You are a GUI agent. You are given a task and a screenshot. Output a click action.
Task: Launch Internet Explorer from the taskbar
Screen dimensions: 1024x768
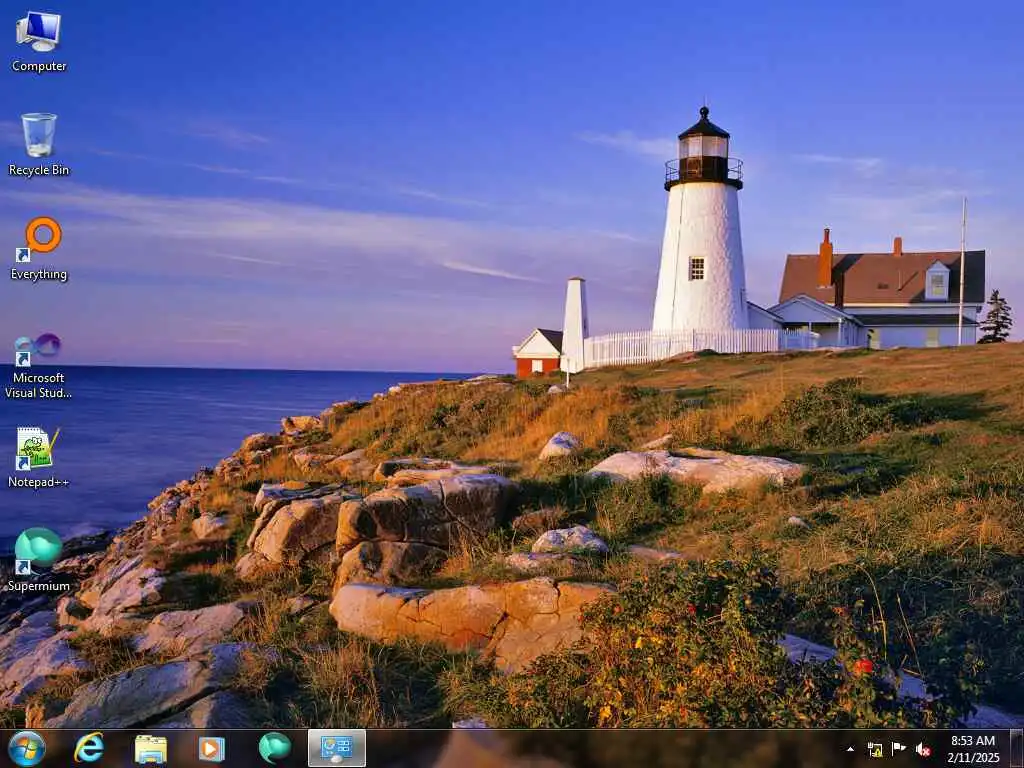[x=89, y=748]
